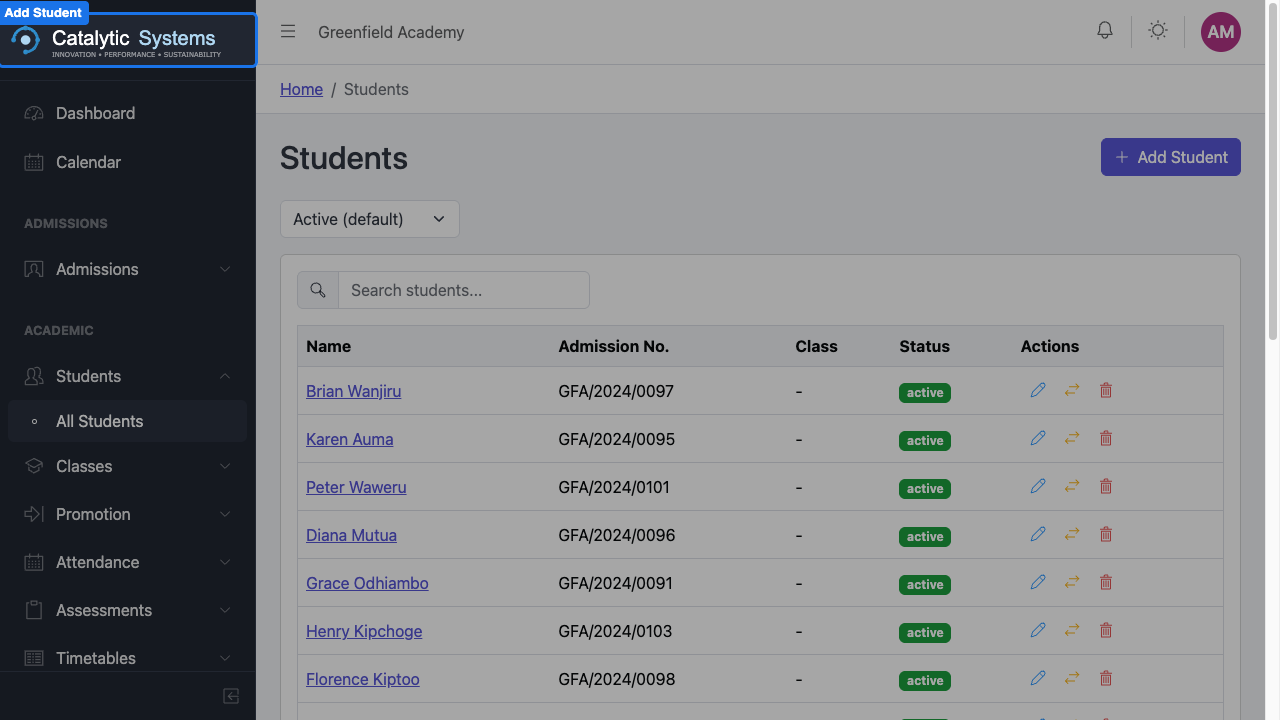Delete Grace Odhiambo with trash icon
Image resolution: width=1280 pixels, height=720 pixels.
(x=1106, y=582)
